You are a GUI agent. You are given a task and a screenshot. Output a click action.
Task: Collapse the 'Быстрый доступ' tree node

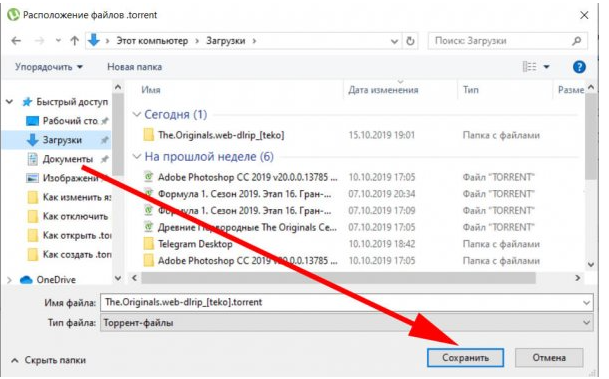tap(10, 102)
